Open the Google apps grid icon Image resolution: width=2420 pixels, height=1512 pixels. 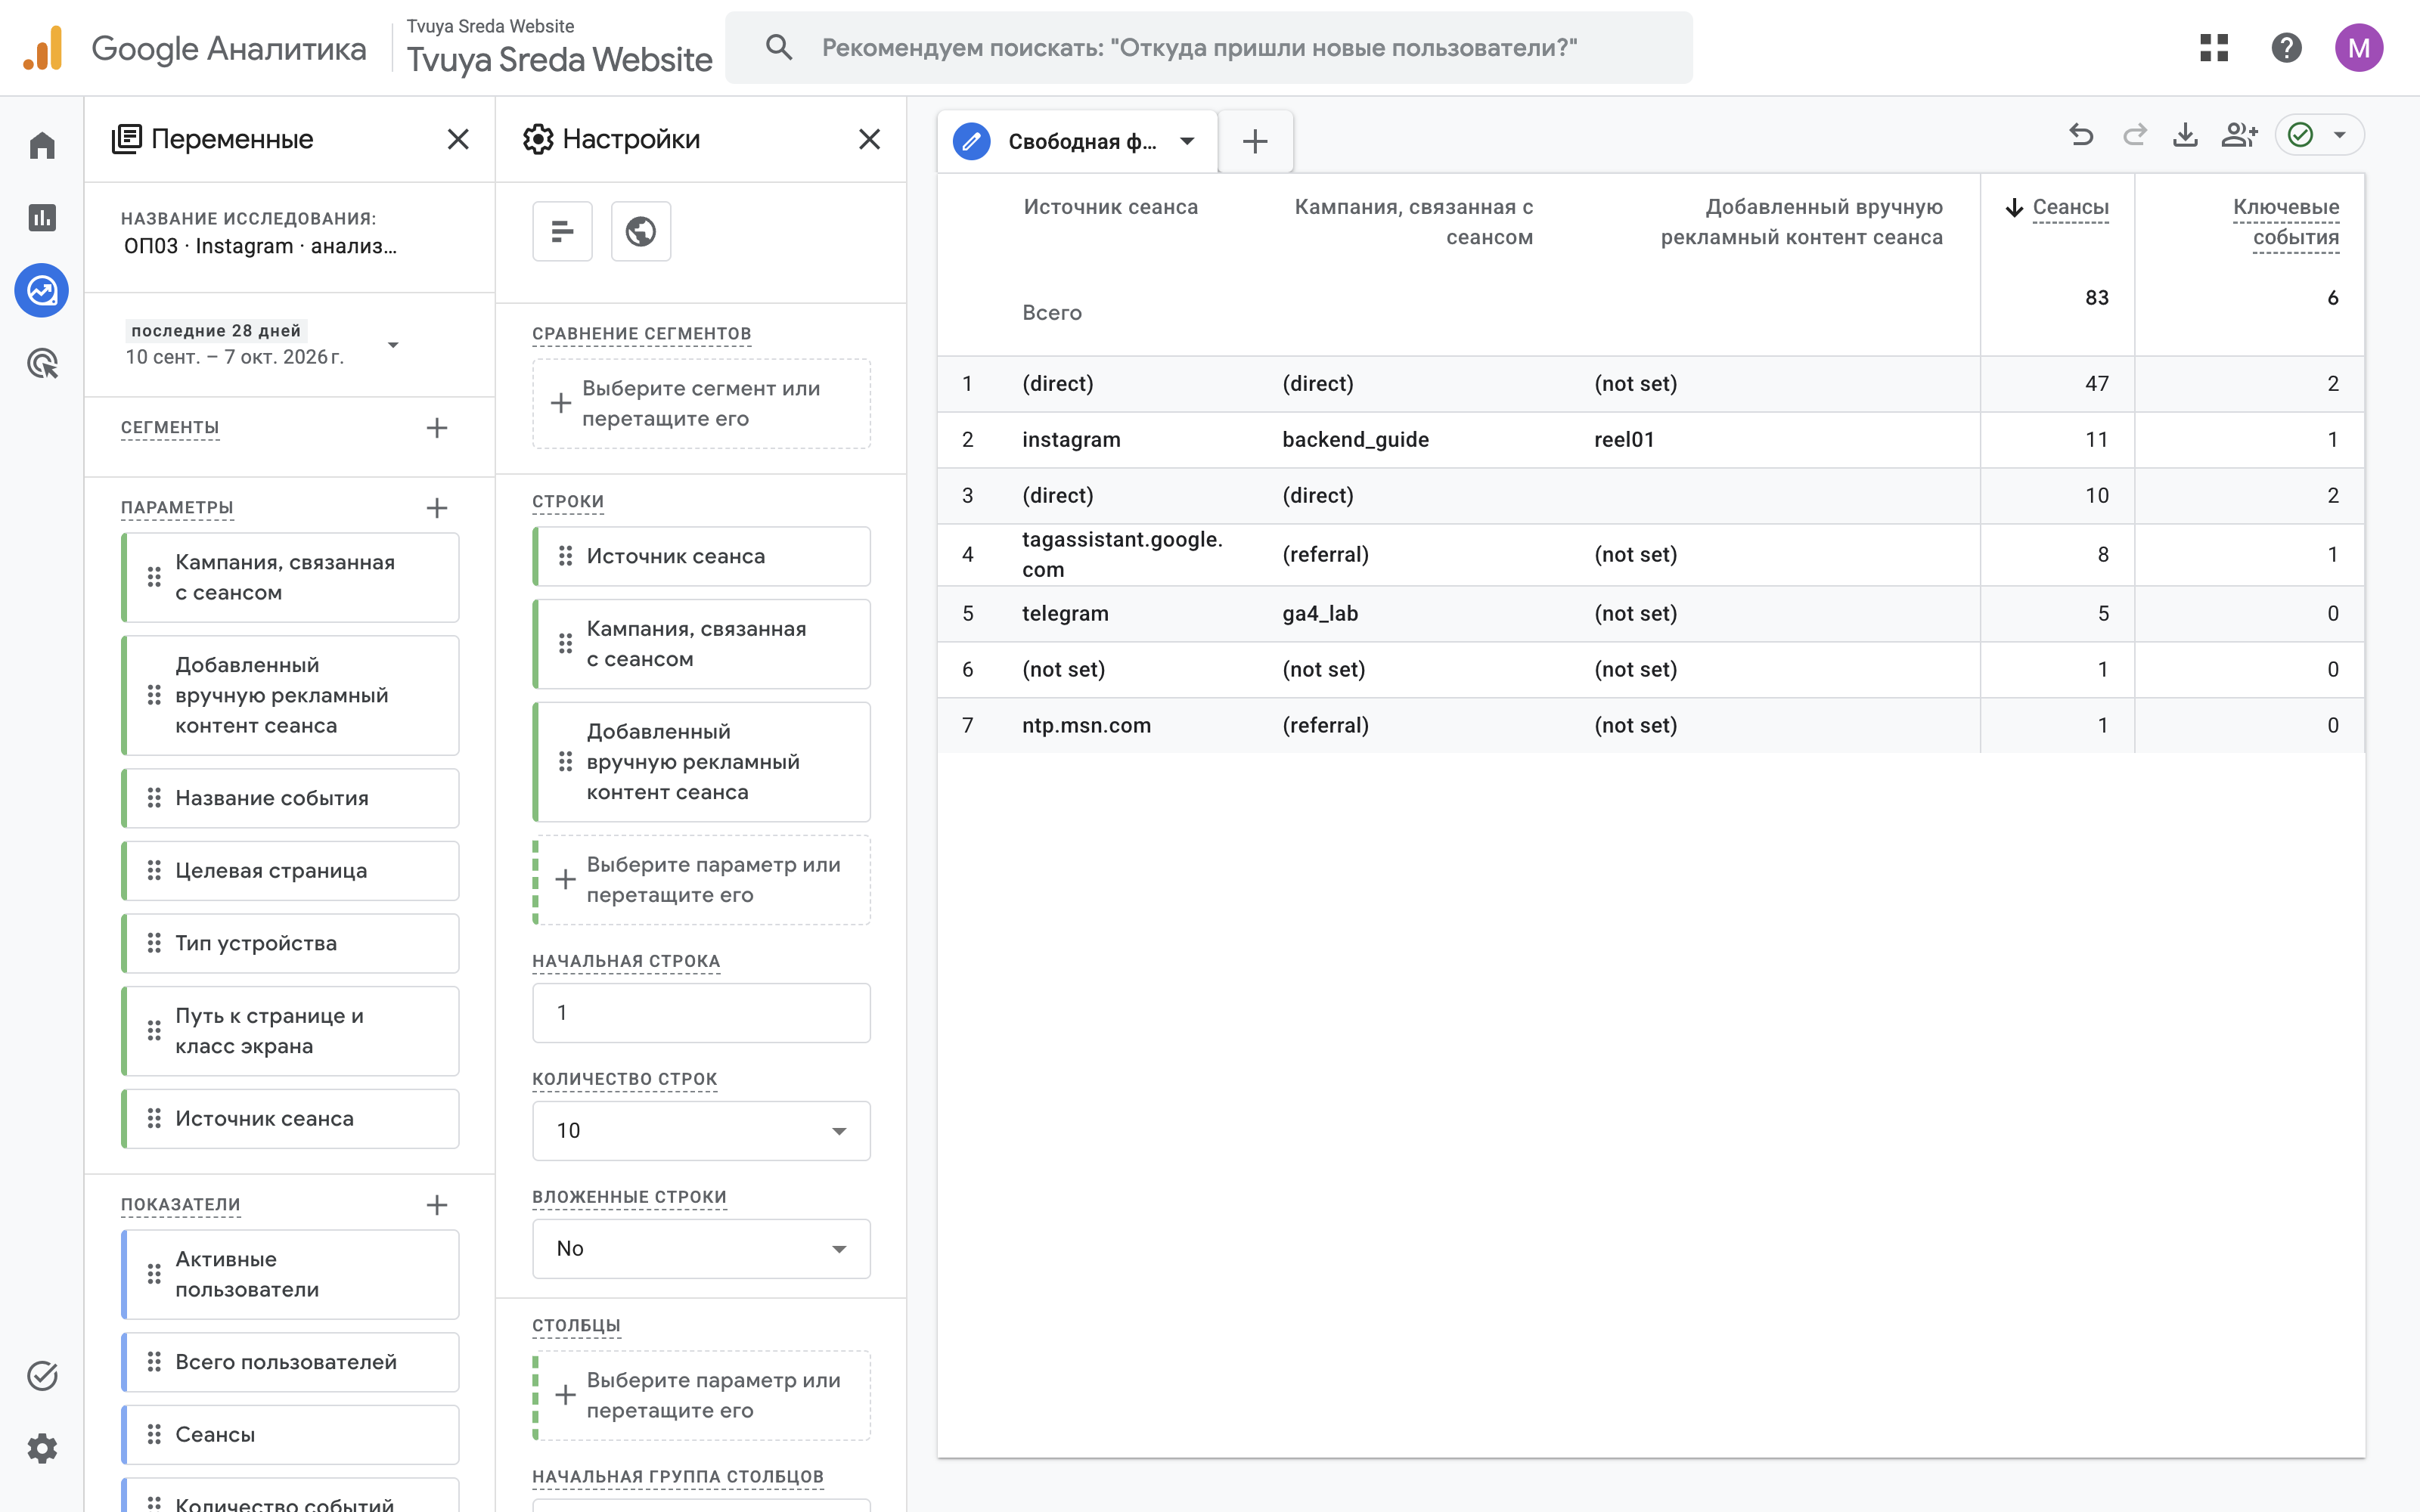2214,47
